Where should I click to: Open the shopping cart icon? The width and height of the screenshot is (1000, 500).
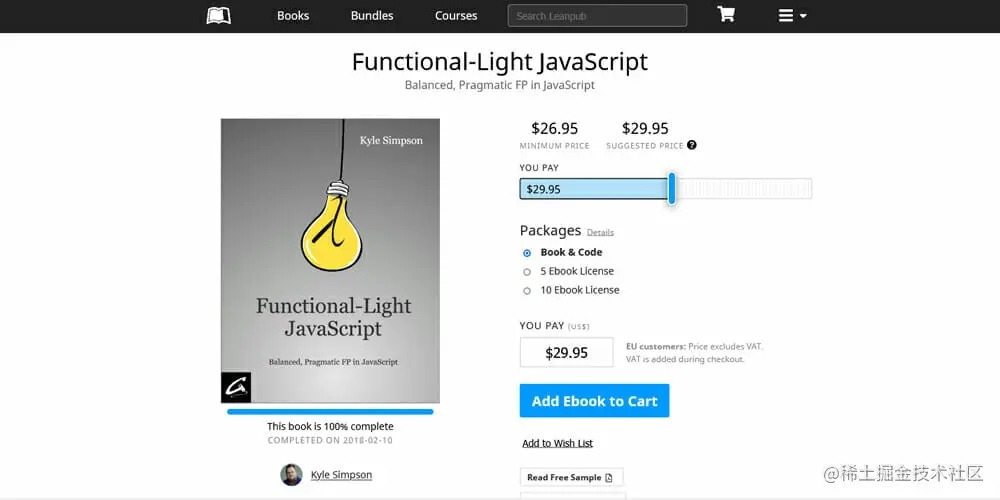[x=726, y=15]
